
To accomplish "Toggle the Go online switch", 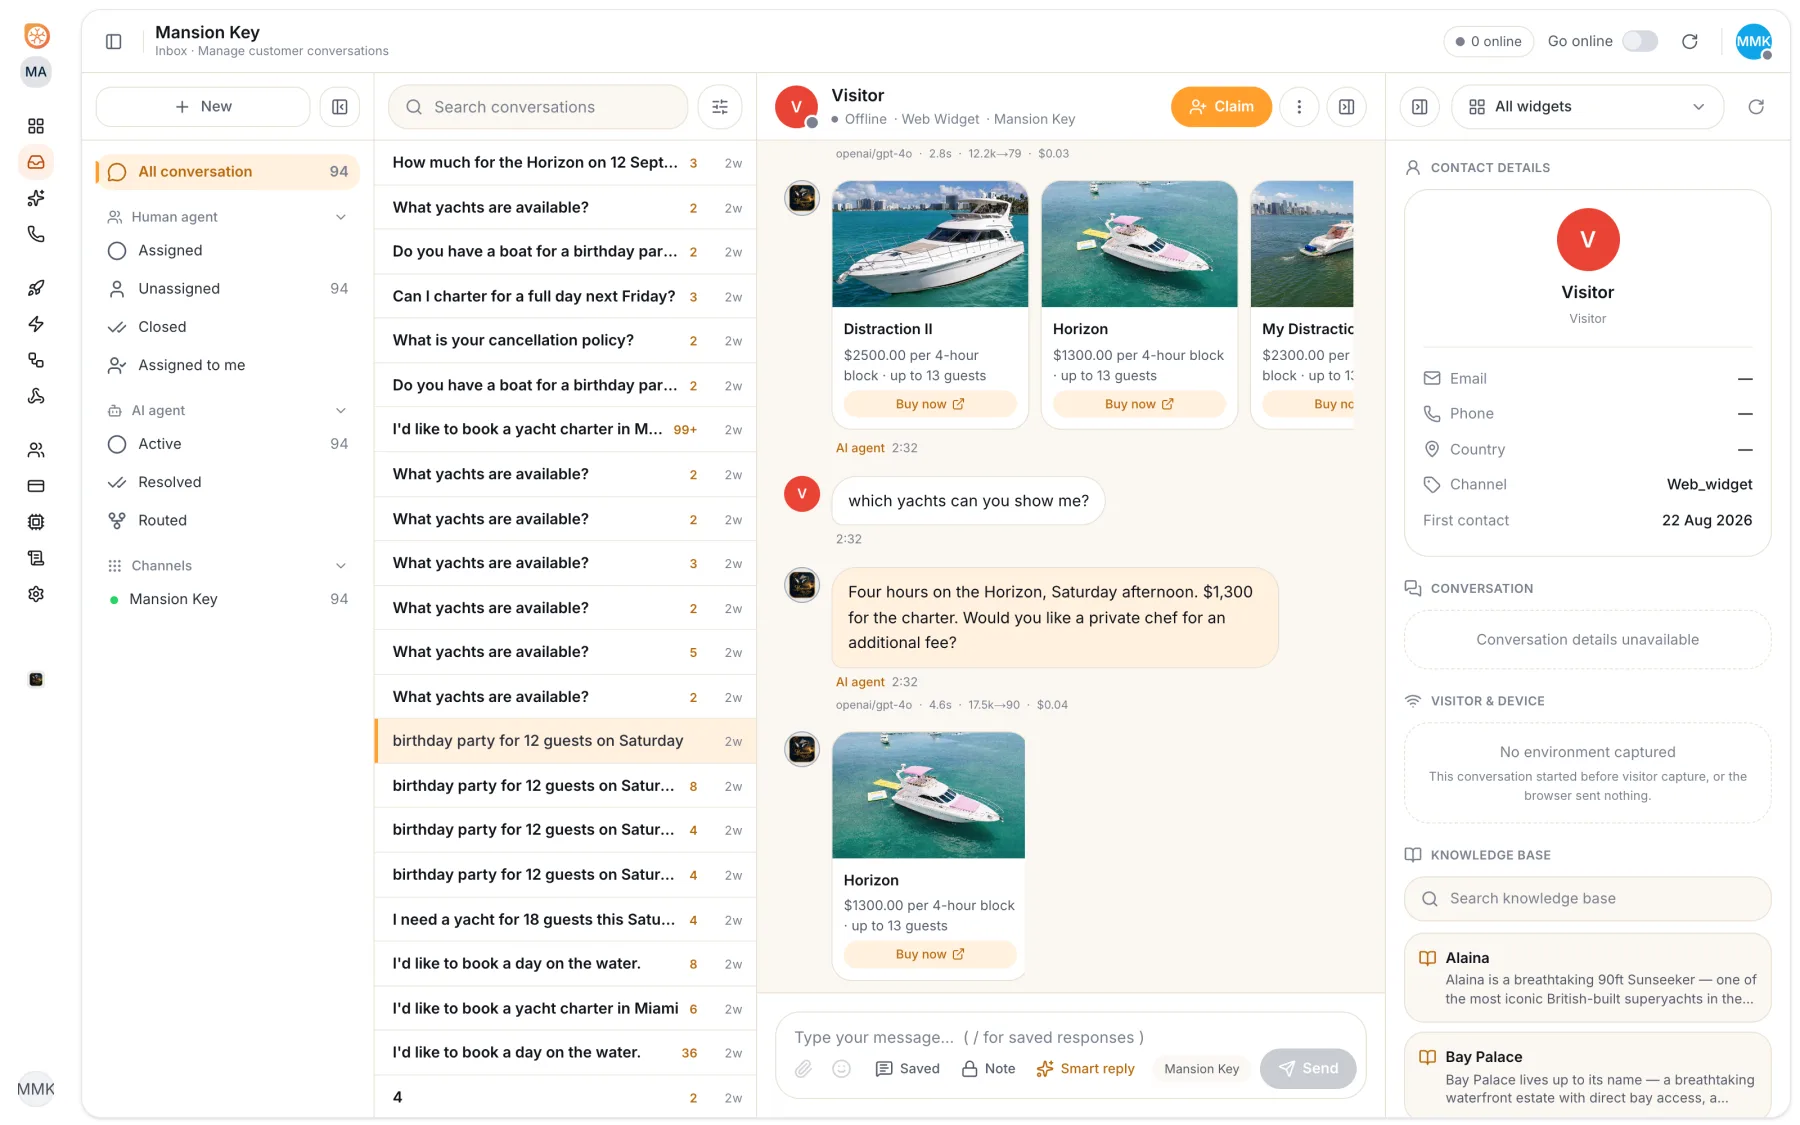I will 1640,41.
